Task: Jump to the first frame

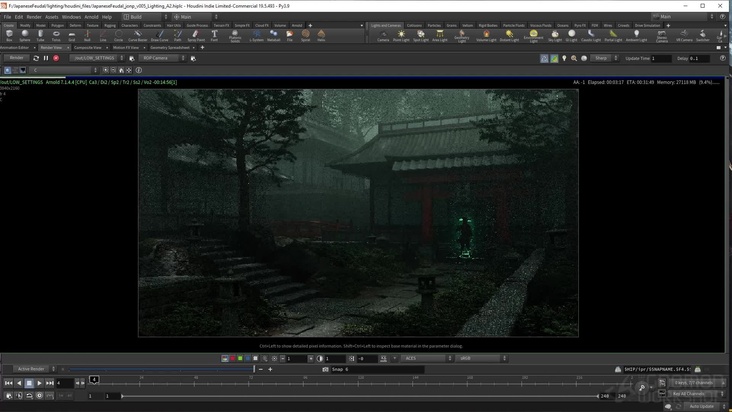Action: [x=8, y=383]
